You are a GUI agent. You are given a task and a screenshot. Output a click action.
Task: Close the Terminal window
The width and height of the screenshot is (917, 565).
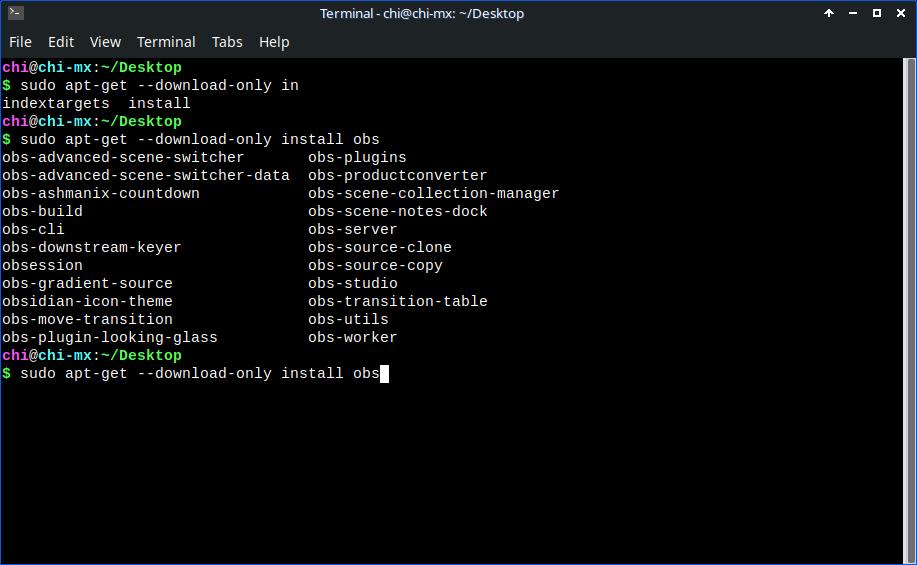point(900,13)
